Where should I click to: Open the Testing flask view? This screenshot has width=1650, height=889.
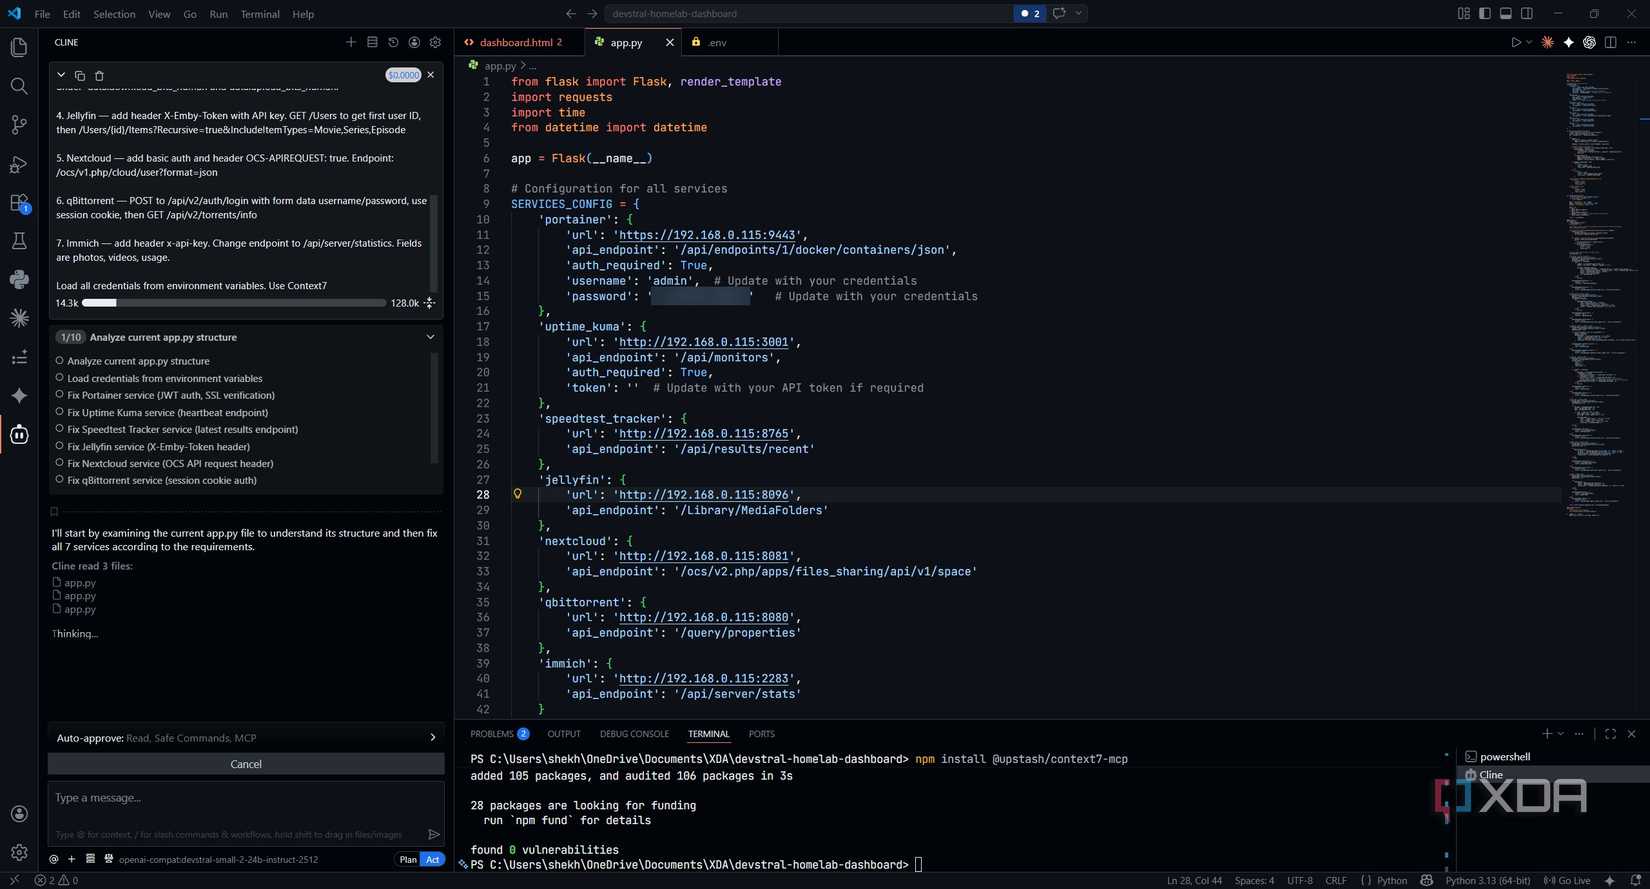click(x=19, y=241)
